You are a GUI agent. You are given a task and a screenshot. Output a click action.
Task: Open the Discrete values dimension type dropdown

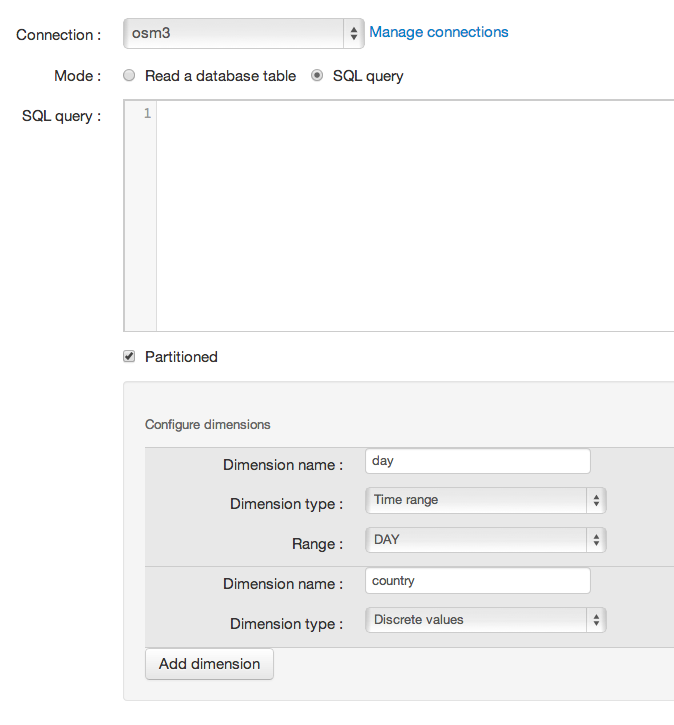485,620
